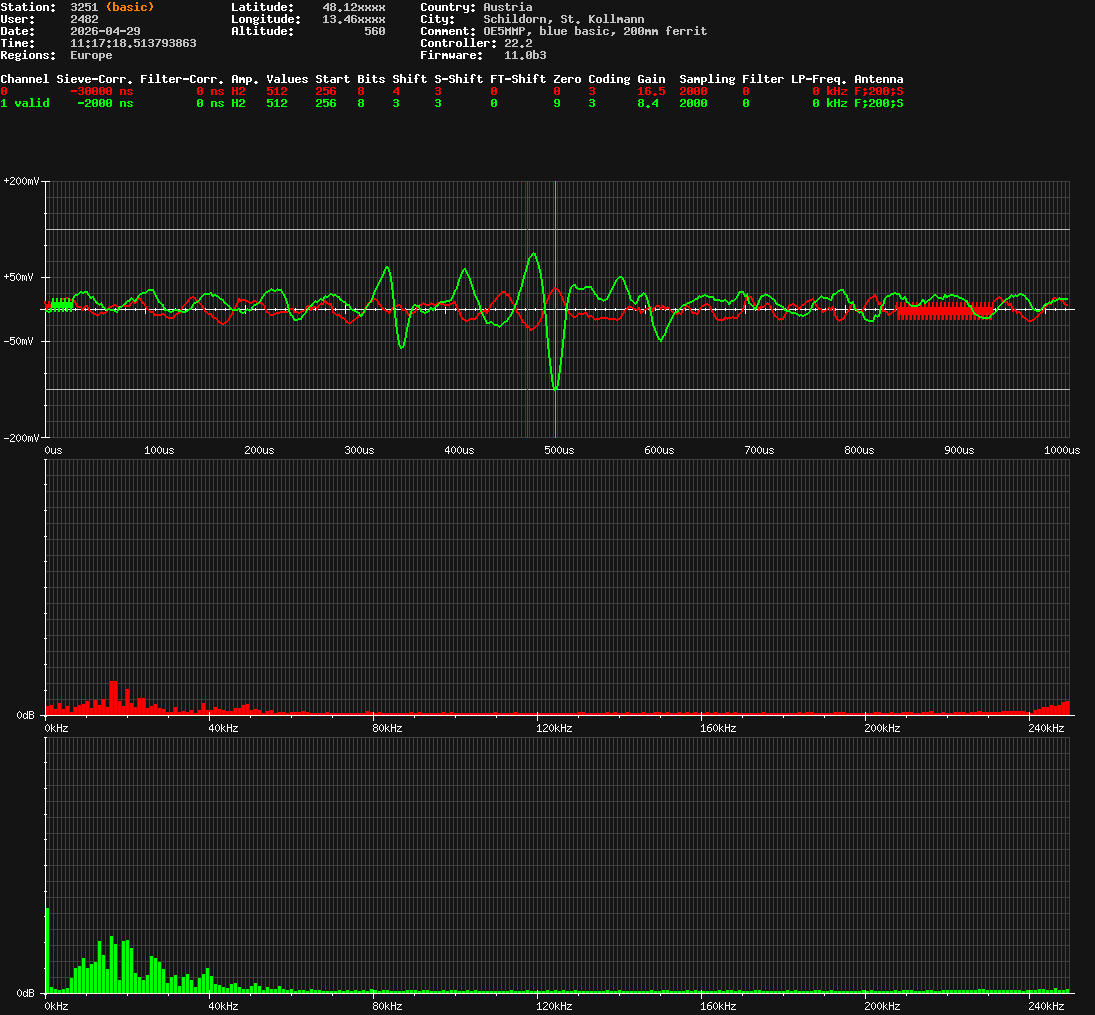Viewport: 1095px width, 1015px height.
Task: Select the red channel 0 gain value 16.5
Action: pyautogui.click(x=651, y=91)
